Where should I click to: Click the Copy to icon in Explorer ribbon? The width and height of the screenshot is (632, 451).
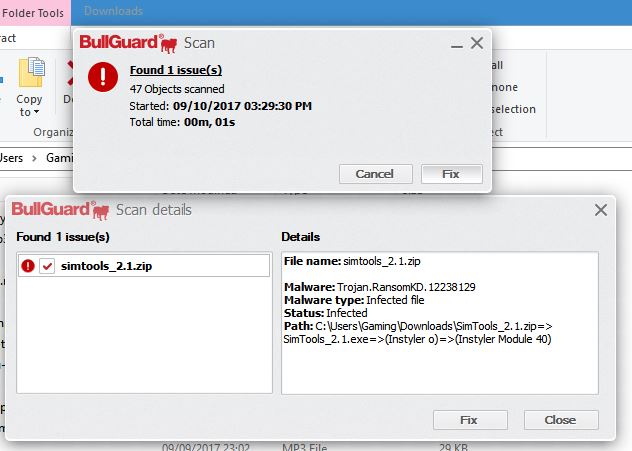point(31,73)
